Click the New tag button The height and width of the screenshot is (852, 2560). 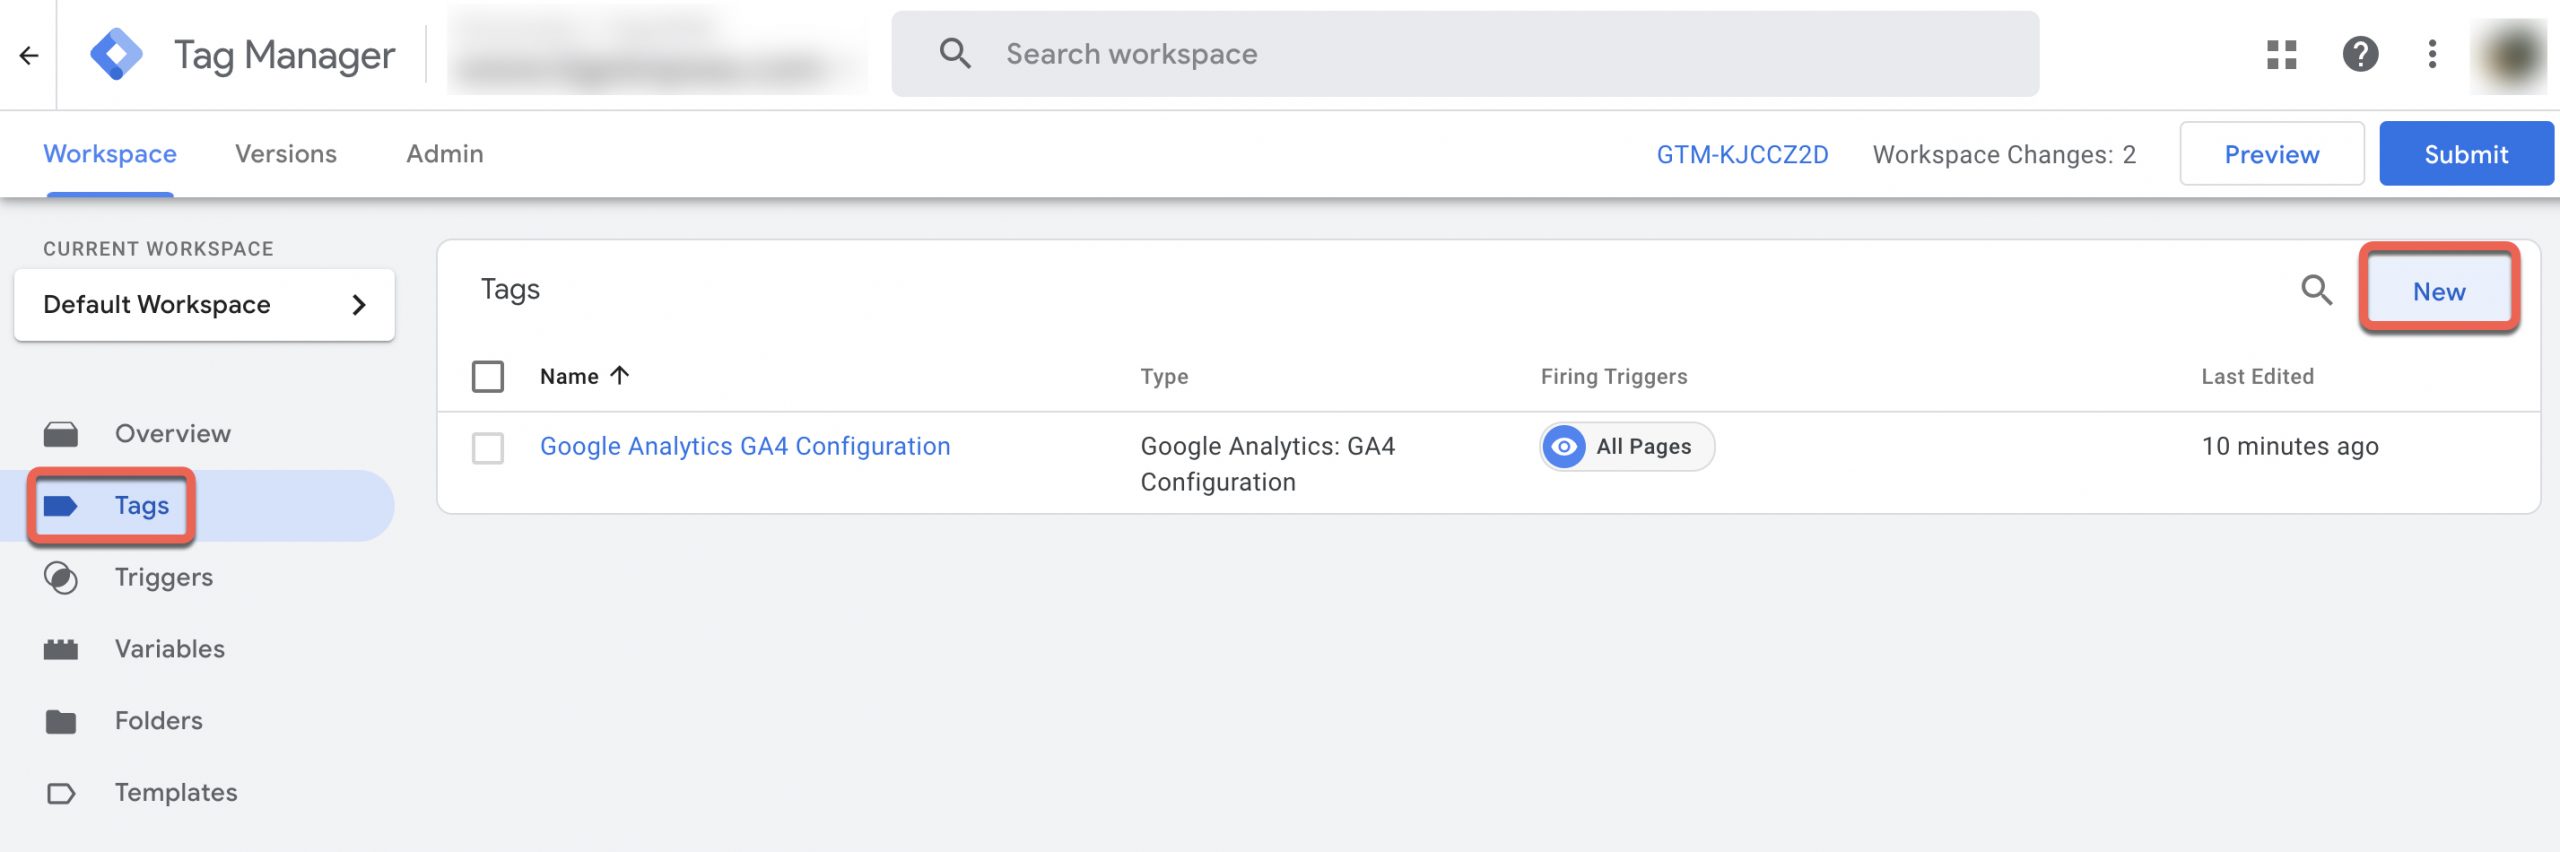2438,291
